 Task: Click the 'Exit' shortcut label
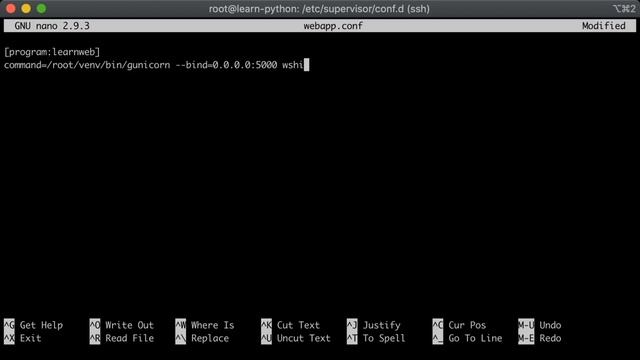[x=31, y=338]
